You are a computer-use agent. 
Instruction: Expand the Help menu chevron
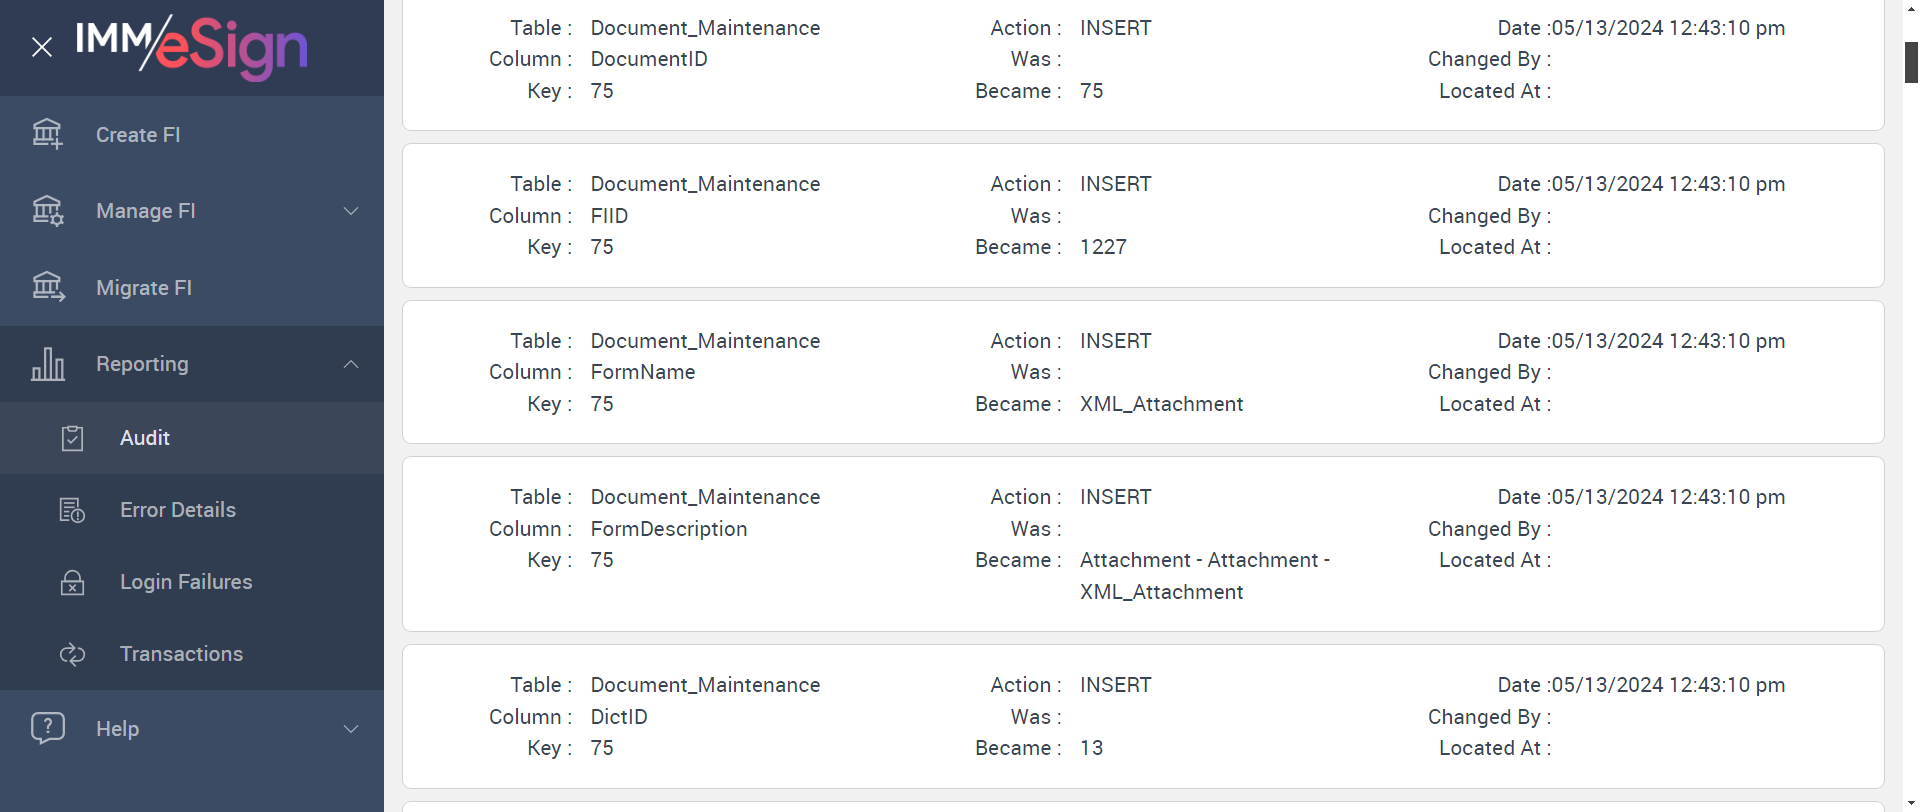coord(351,729)
